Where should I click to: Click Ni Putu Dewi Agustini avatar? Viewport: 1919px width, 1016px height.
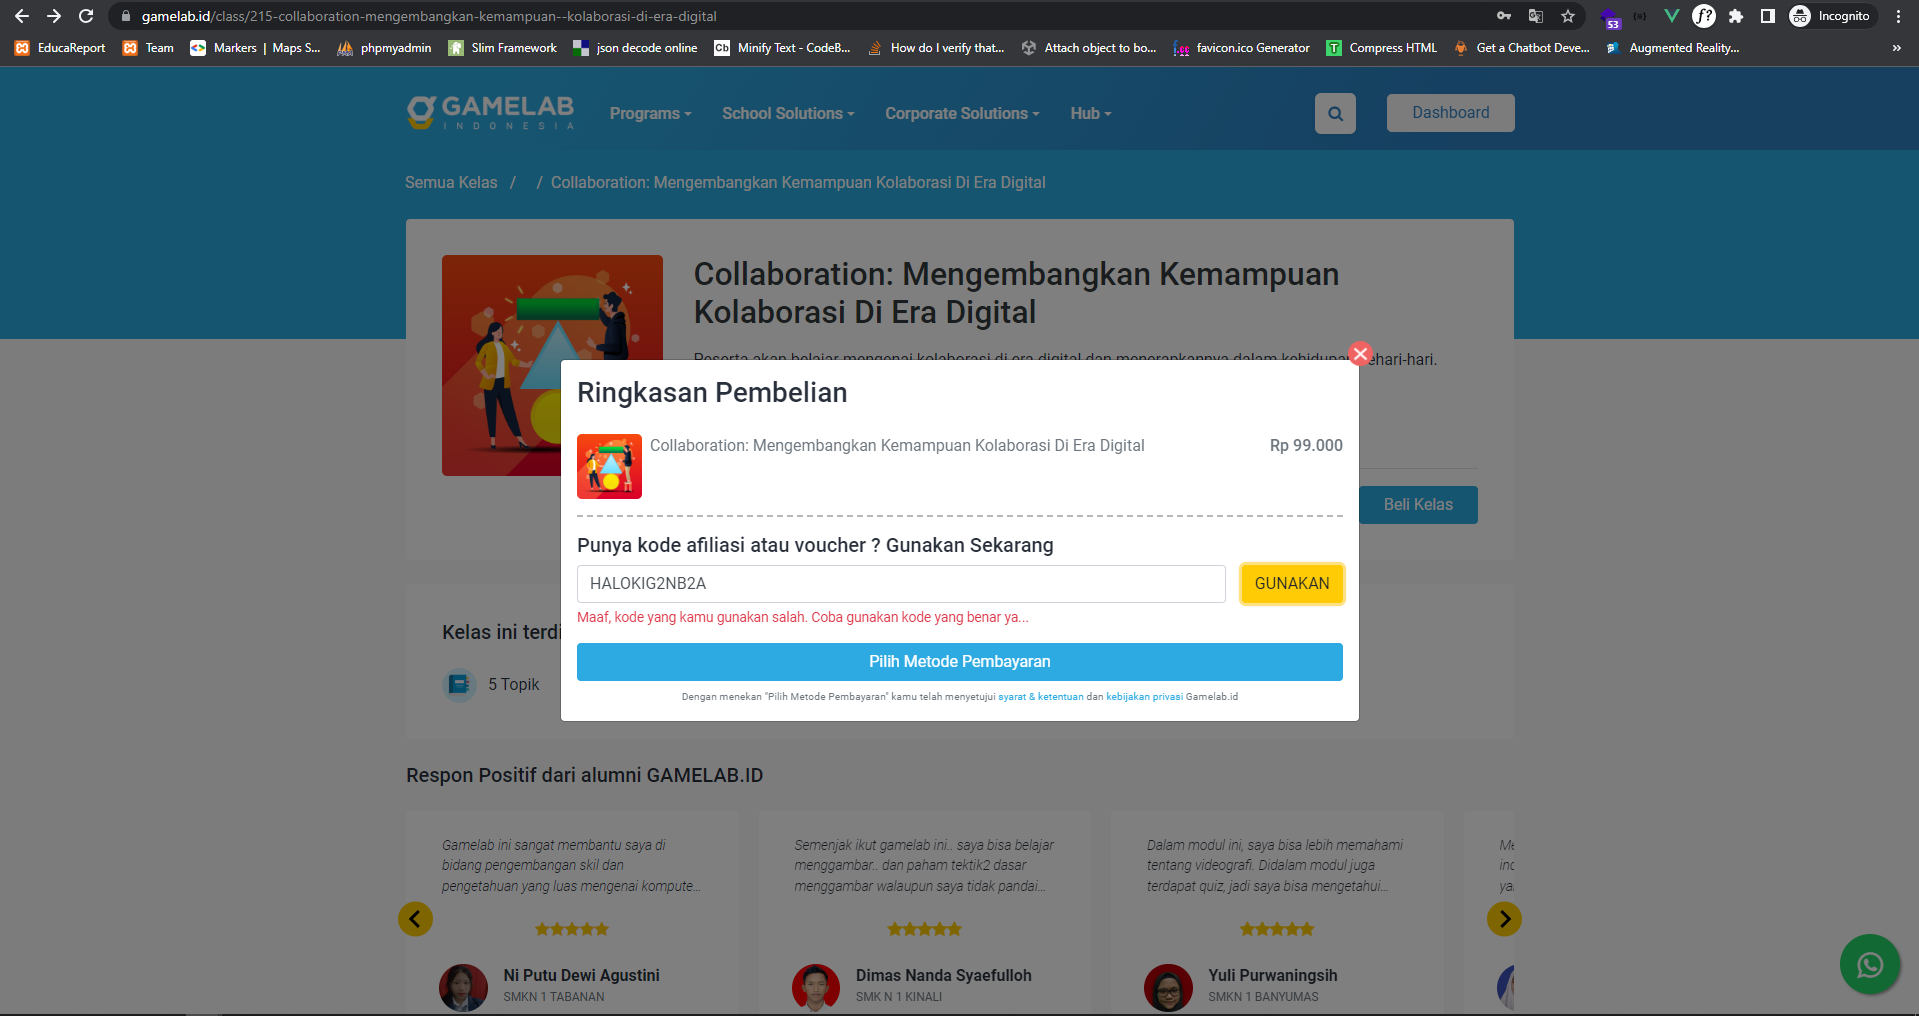pyautogui.click(x=463, y=988)
